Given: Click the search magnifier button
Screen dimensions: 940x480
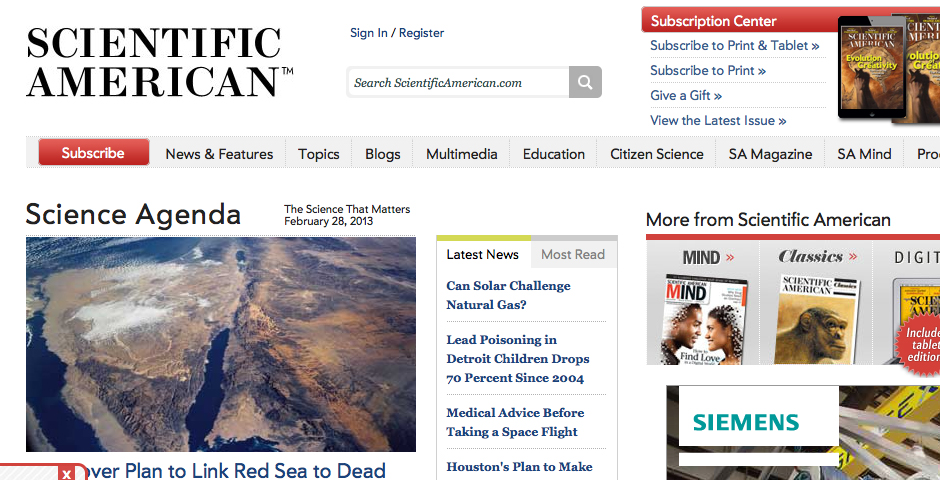Looking at the screenshot, I should (x=585, y=82).
